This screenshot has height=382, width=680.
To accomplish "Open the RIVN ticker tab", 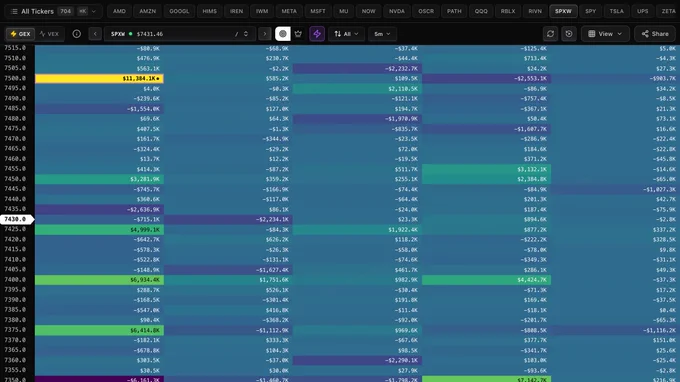I will (535, 11).
